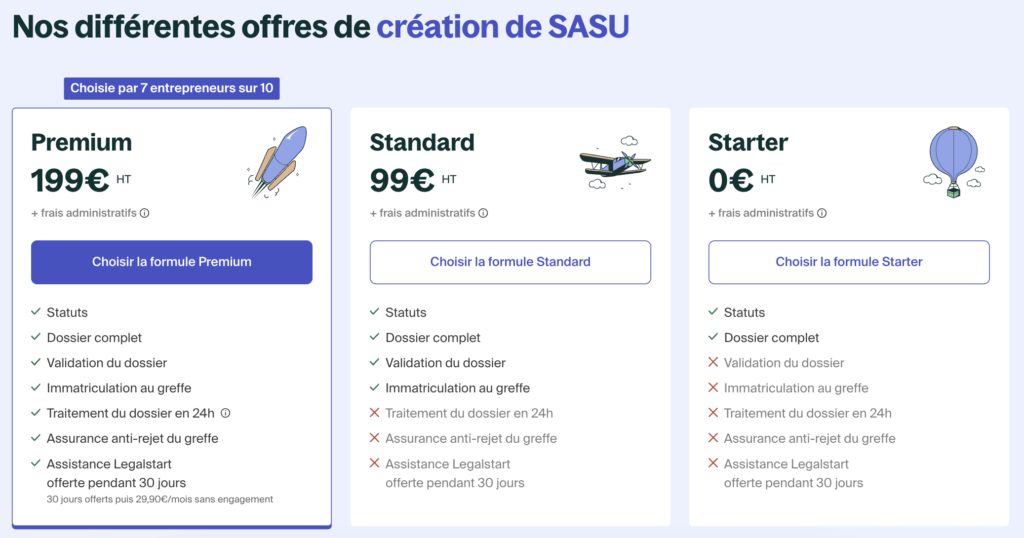1024x538 pixels.
Task: Choisir la formule Standard
Action: point(510,262)
